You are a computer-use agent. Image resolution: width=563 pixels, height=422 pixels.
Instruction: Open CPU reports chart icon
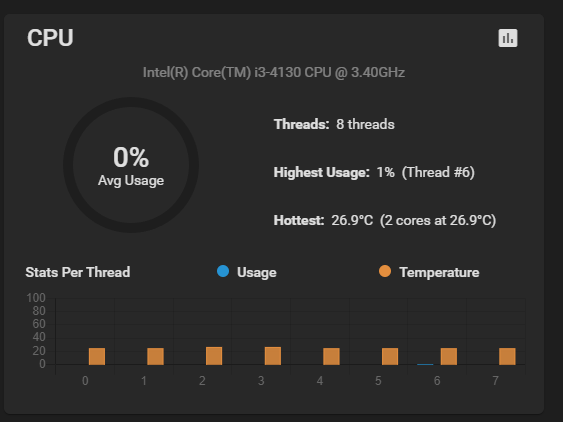pos(508,38)
